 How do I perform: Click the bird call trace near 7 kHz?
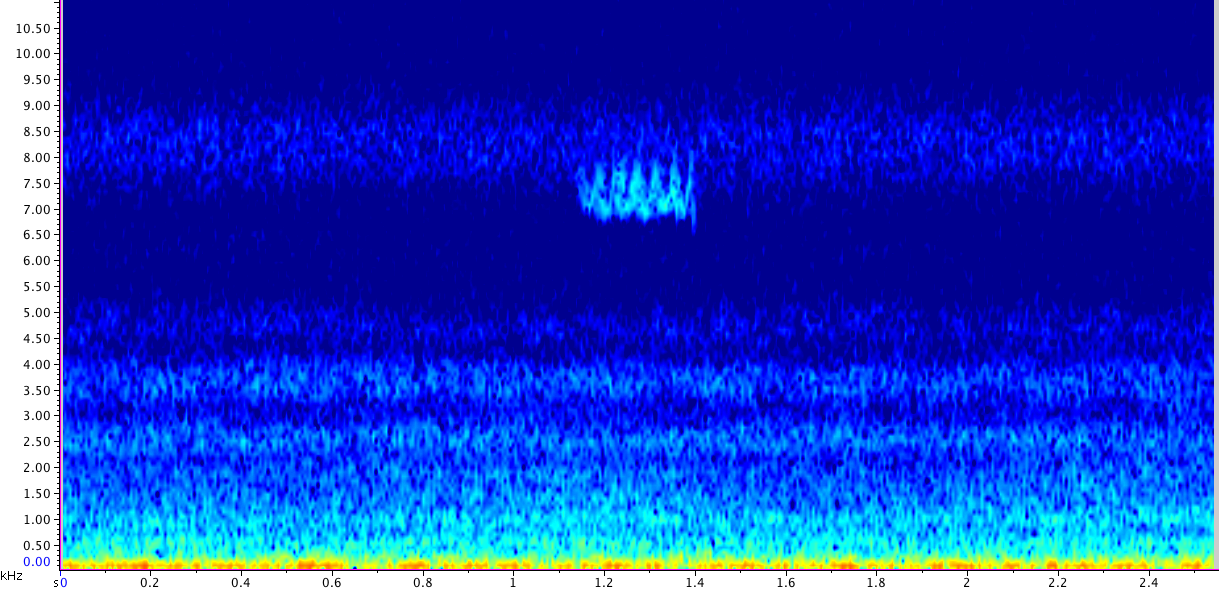pyautogui.click(x=636, y=190)
